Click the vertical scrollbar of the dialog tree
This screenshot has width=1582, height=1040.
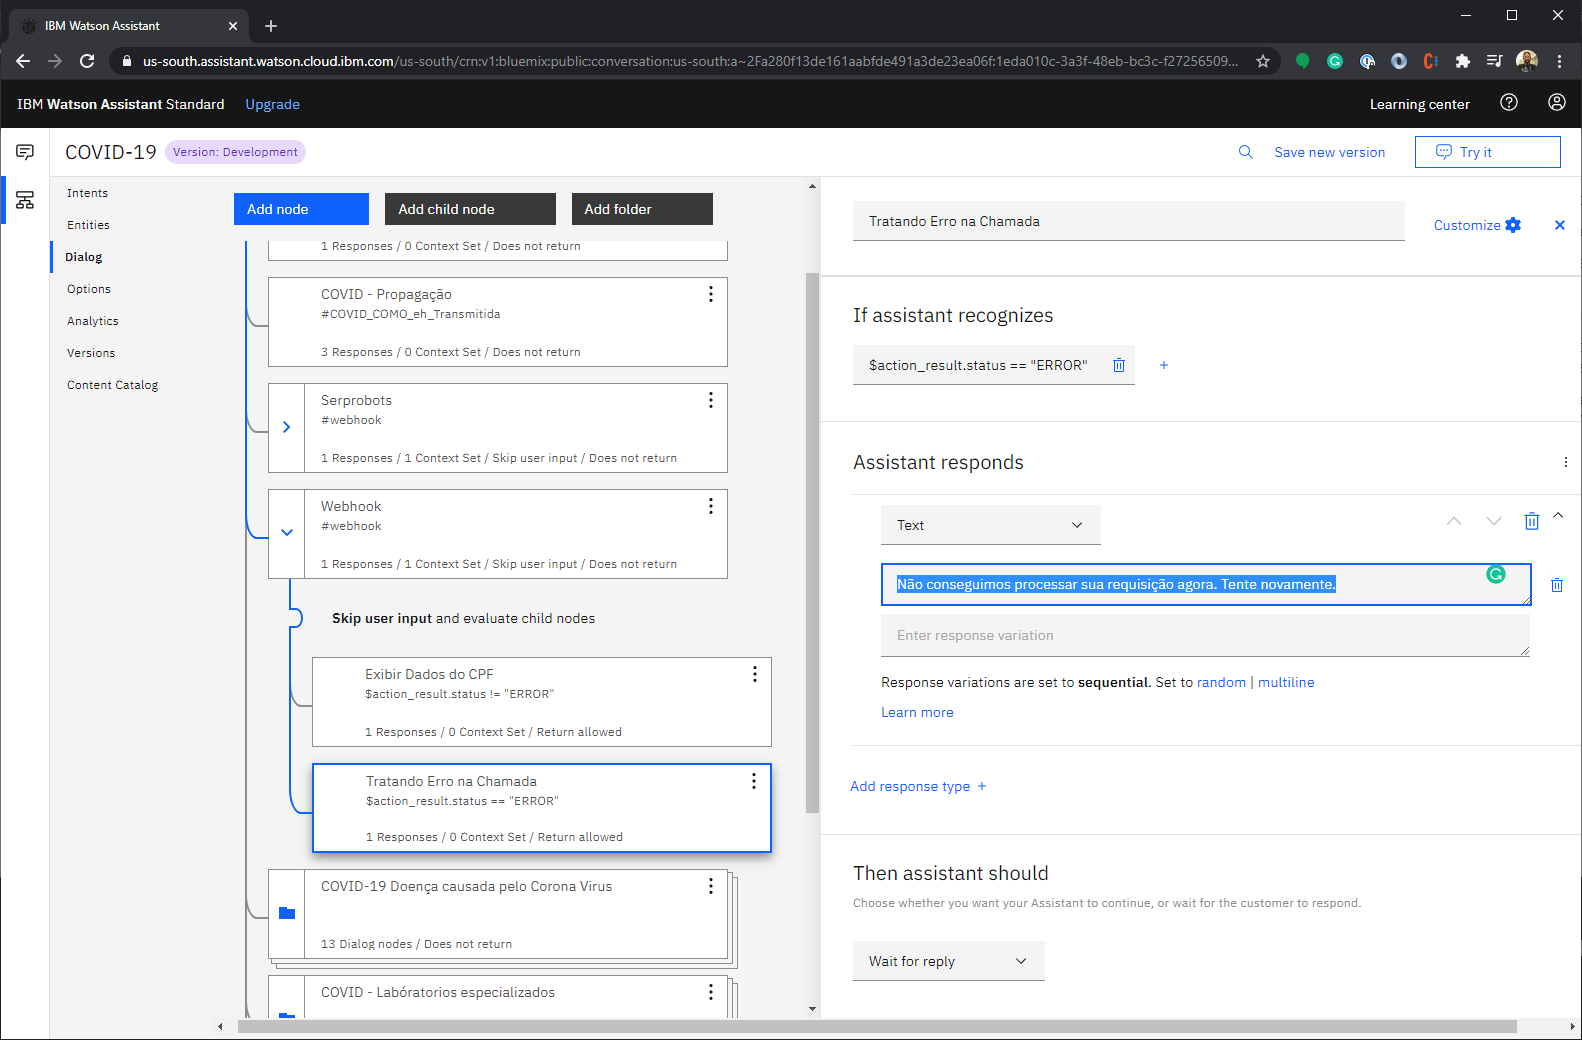pyautogui.click(x=812, y=543)
